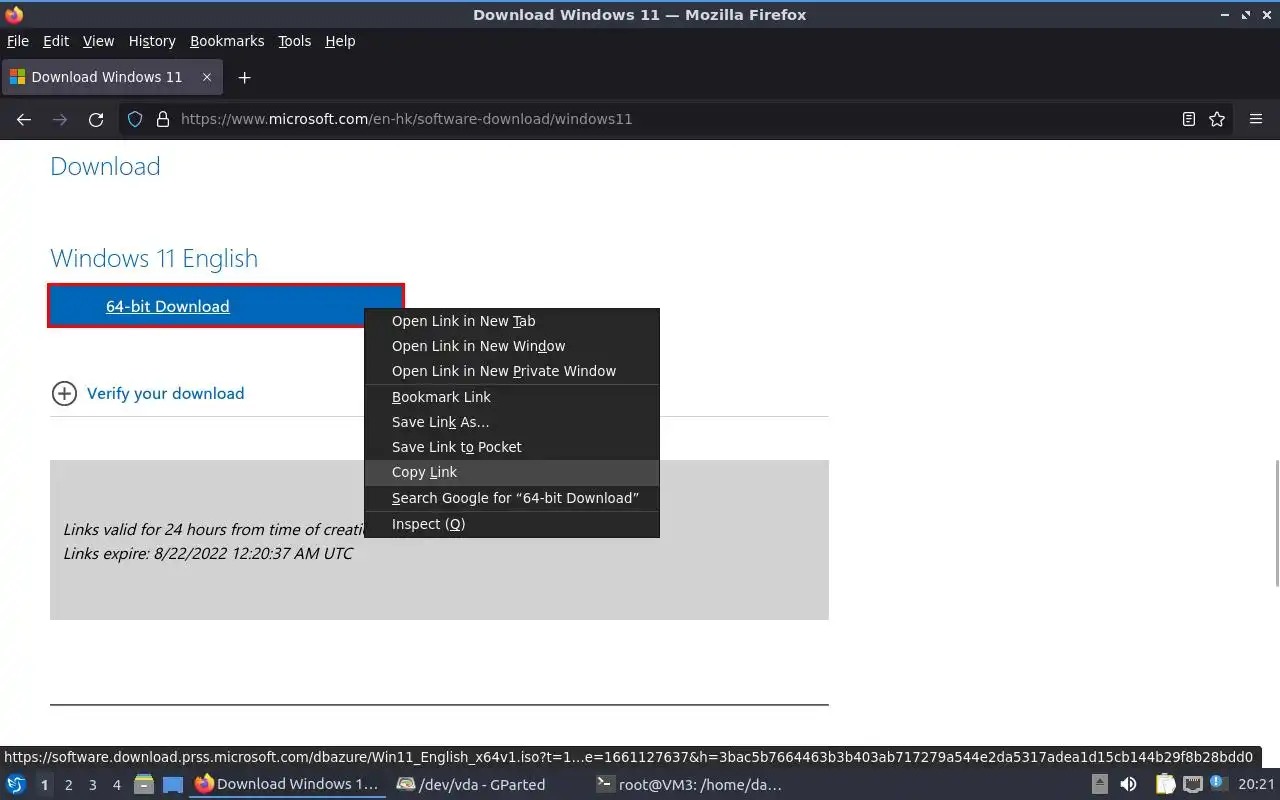
Task: Open the File menu
Action: 18,41
